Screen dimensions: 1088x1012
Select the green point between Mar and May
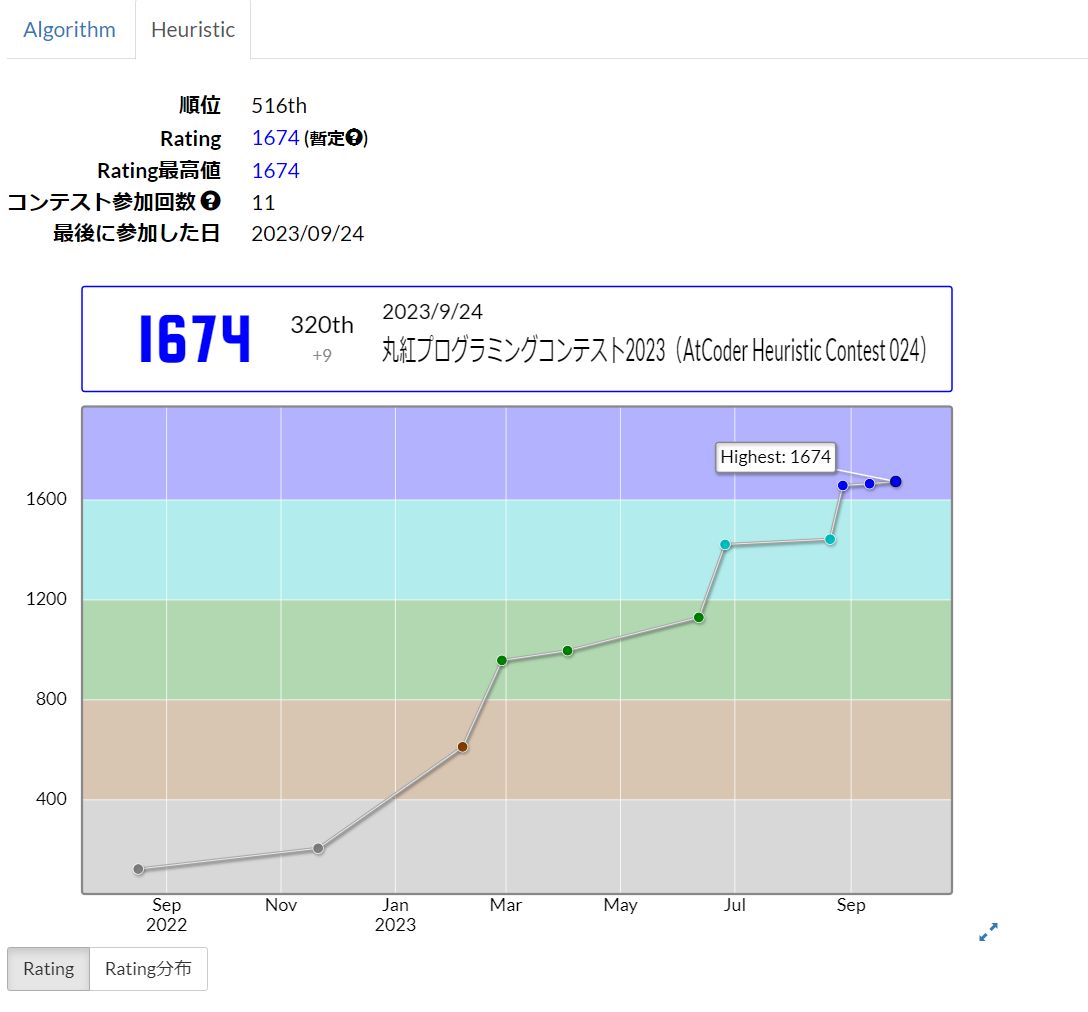tap(568, 650)
